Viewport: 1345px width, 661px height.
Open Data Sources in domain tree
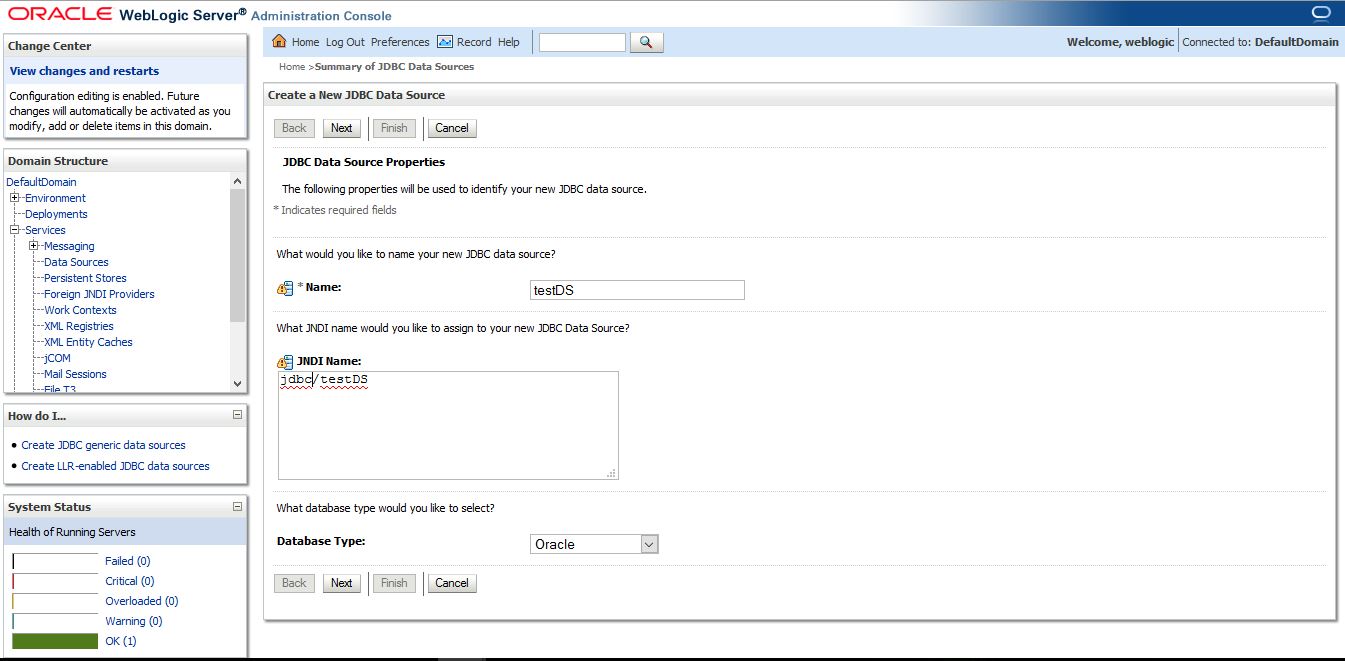coord(76,262)
